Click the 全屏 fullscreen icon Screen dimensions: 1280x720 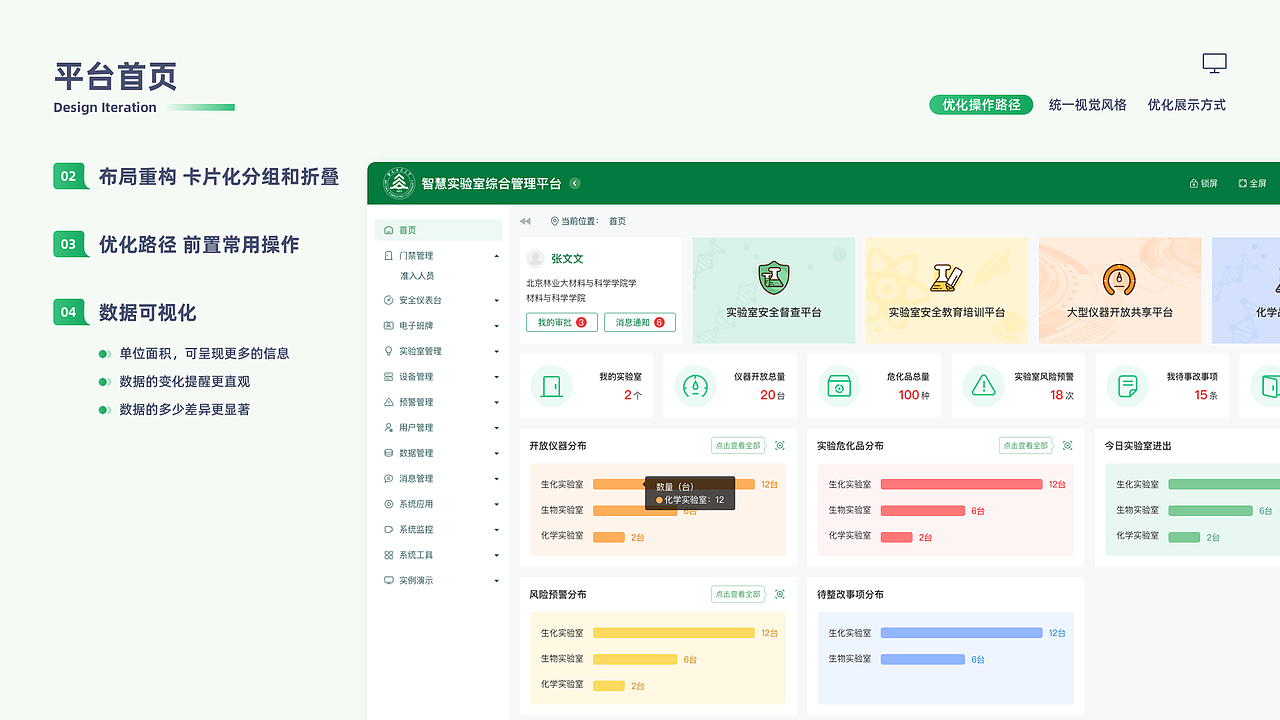click(1243, 184)
